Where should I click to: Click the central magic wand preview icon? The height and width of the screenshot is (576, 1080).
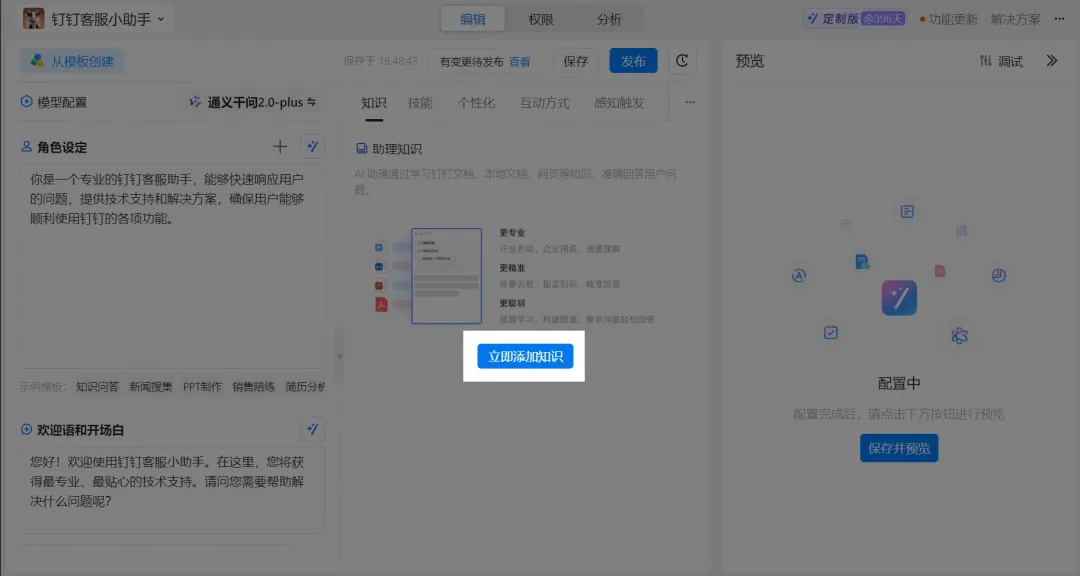point(899,298)
